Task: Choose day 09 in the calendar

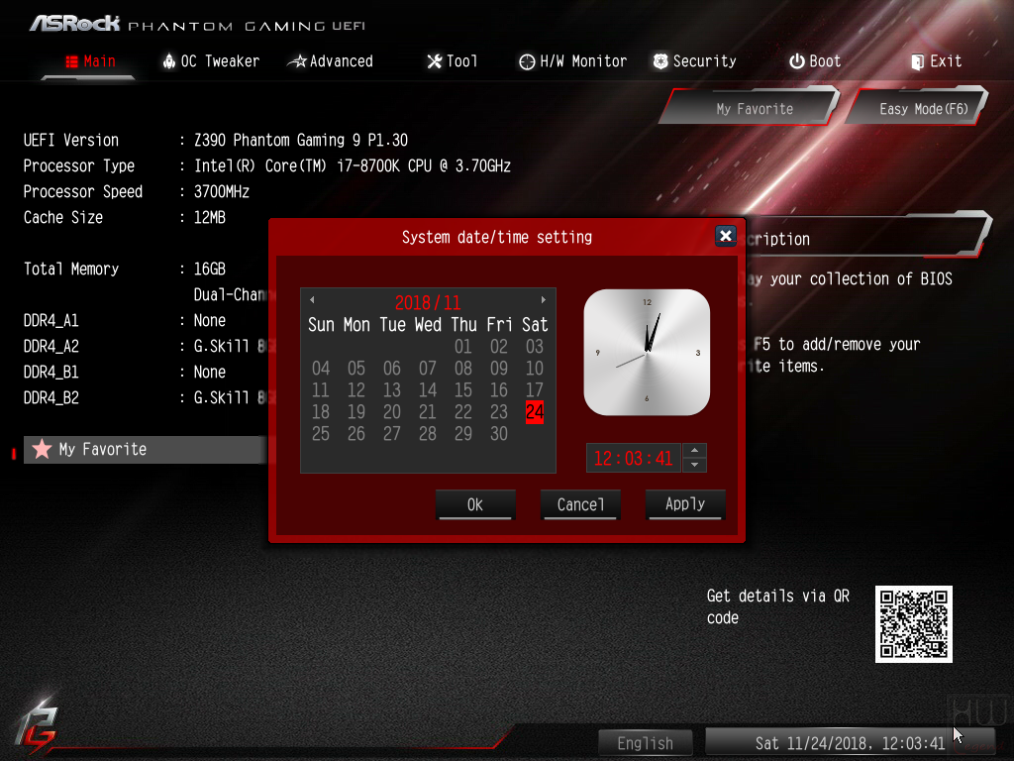Action: point(499,369)
